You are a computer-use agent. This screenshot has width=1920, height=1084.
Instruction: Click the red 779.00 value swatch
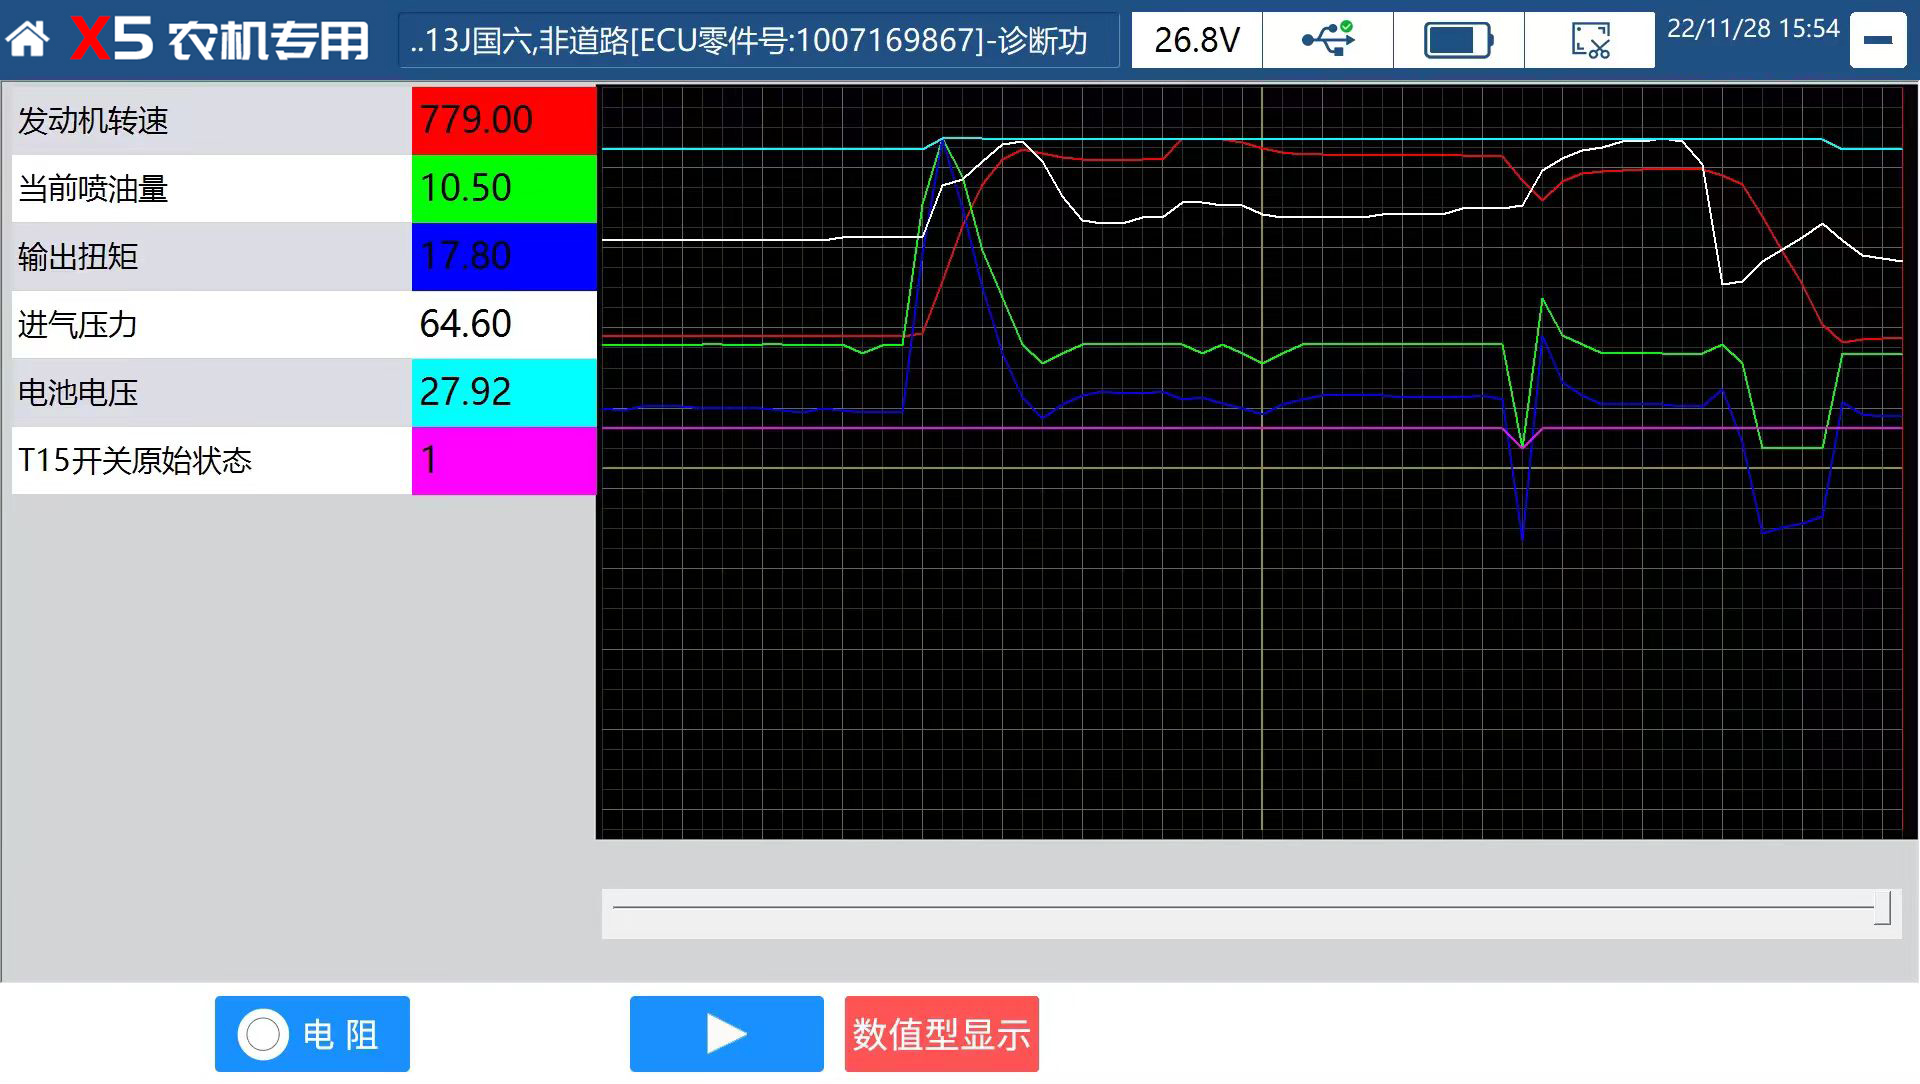click(504, 121)
